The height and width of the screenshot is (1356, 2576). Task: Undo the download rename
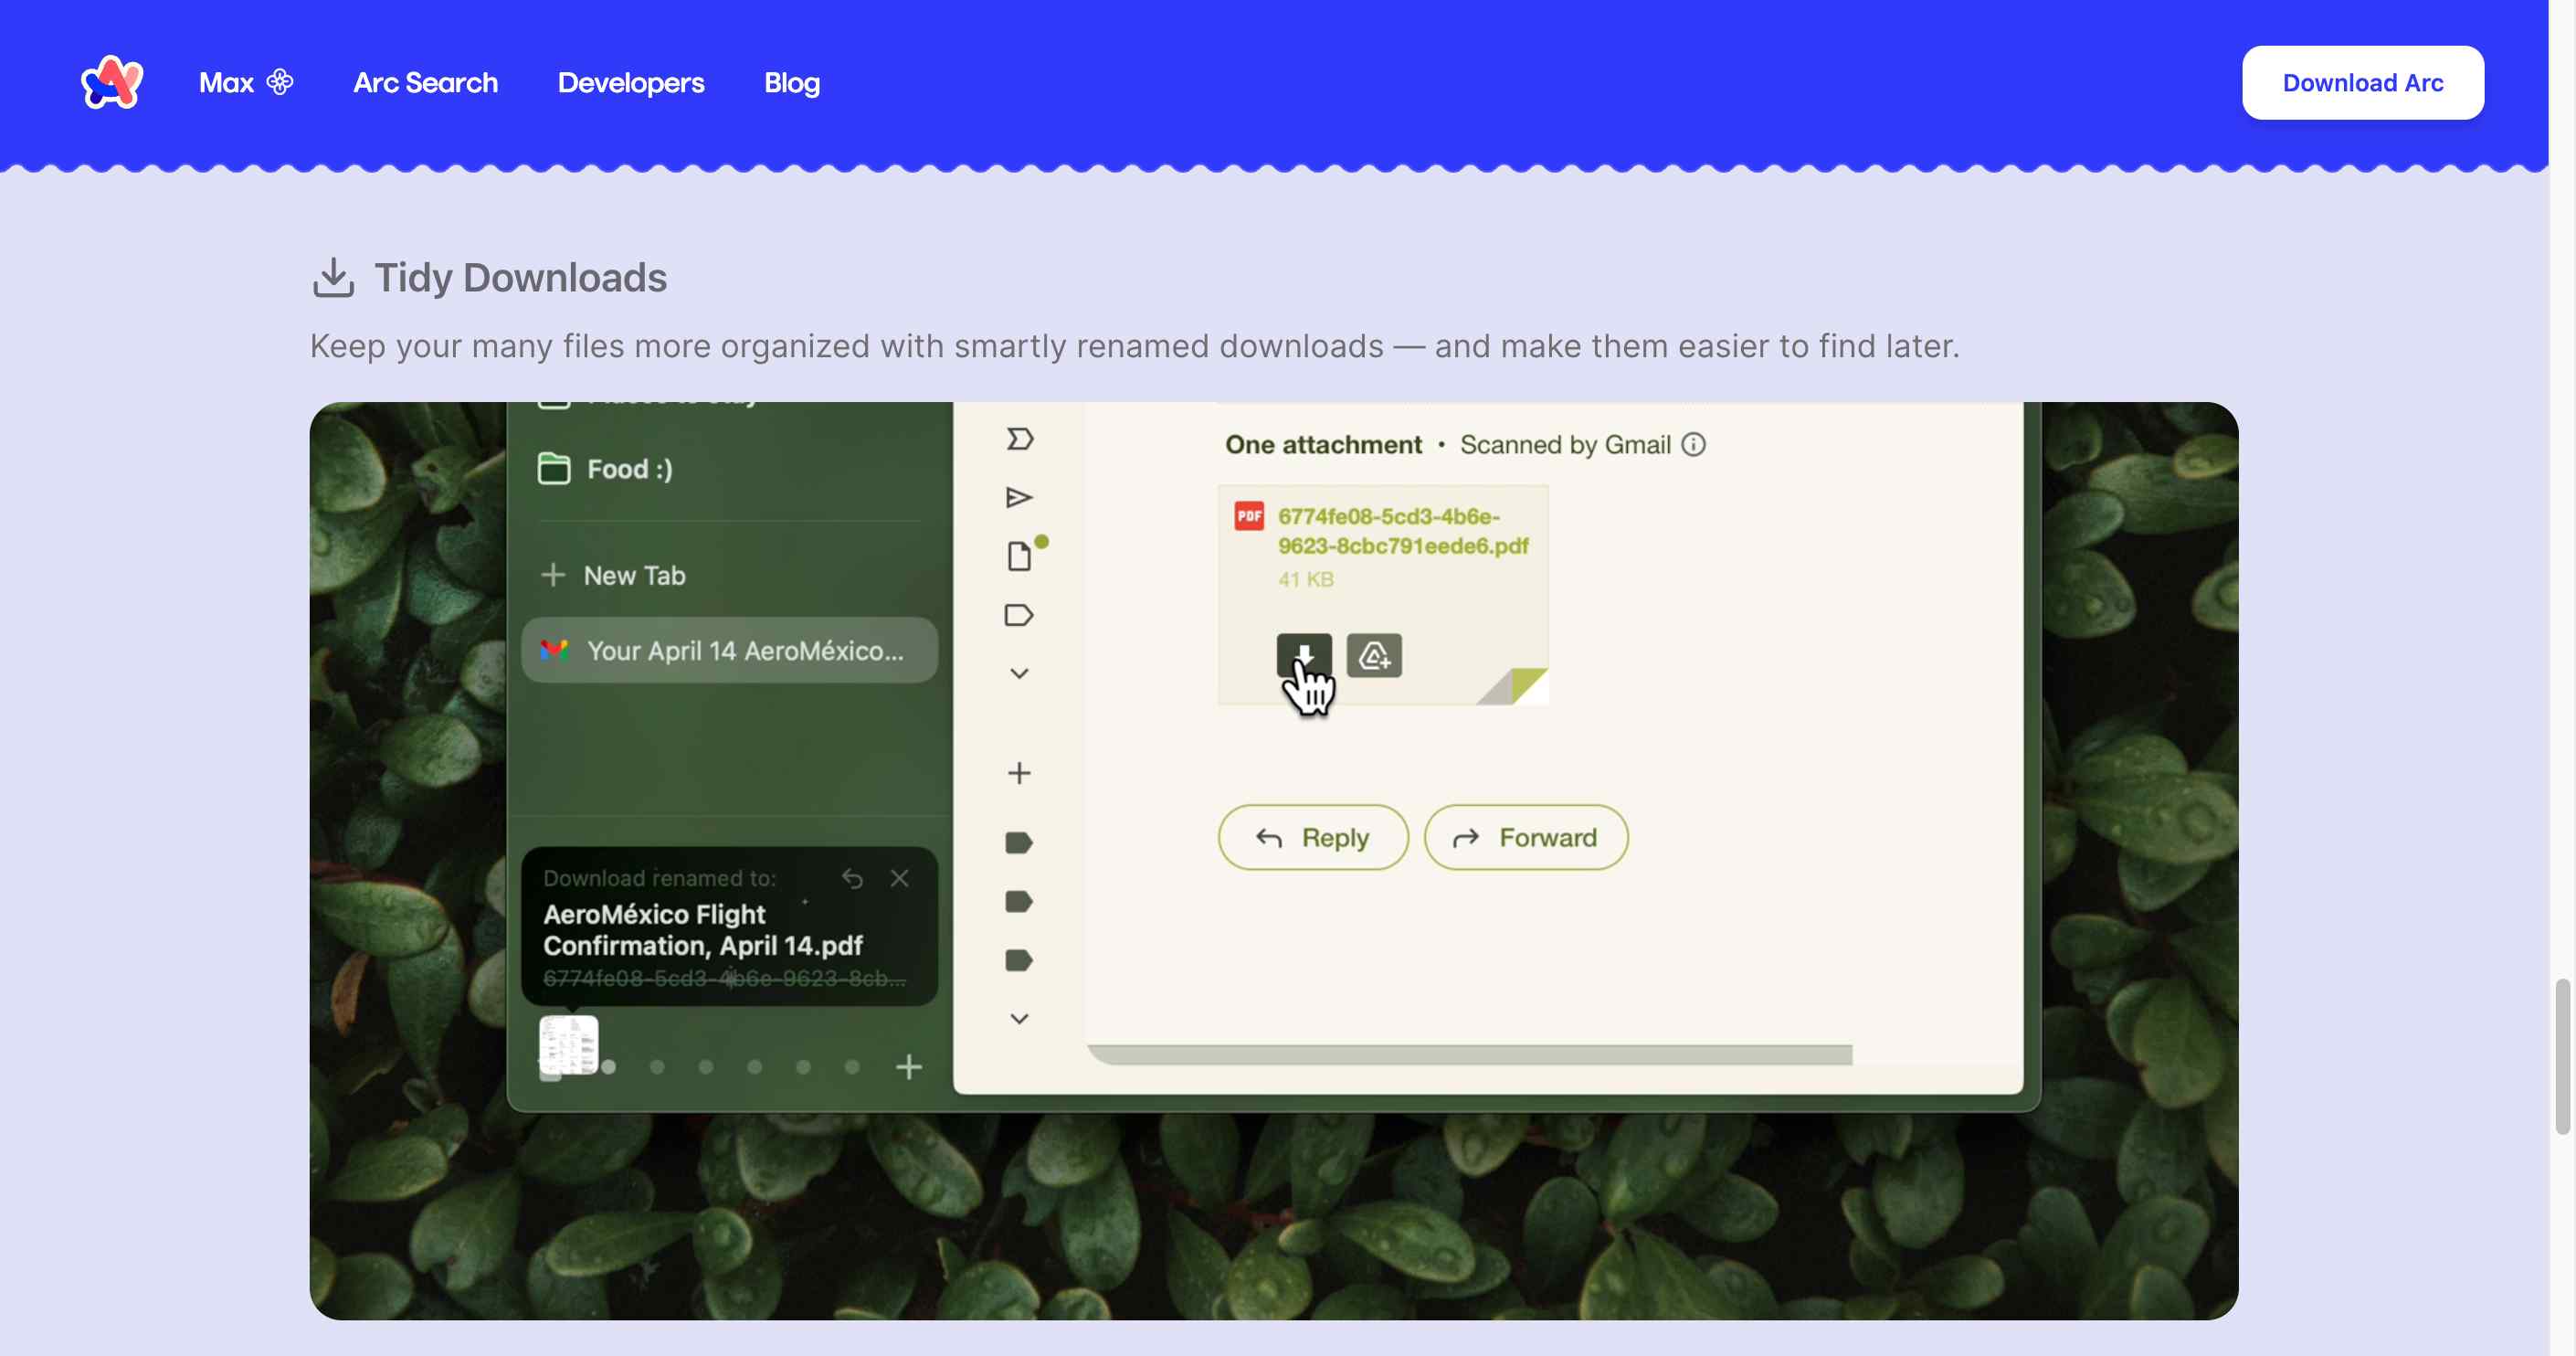[x=852, y=878]
